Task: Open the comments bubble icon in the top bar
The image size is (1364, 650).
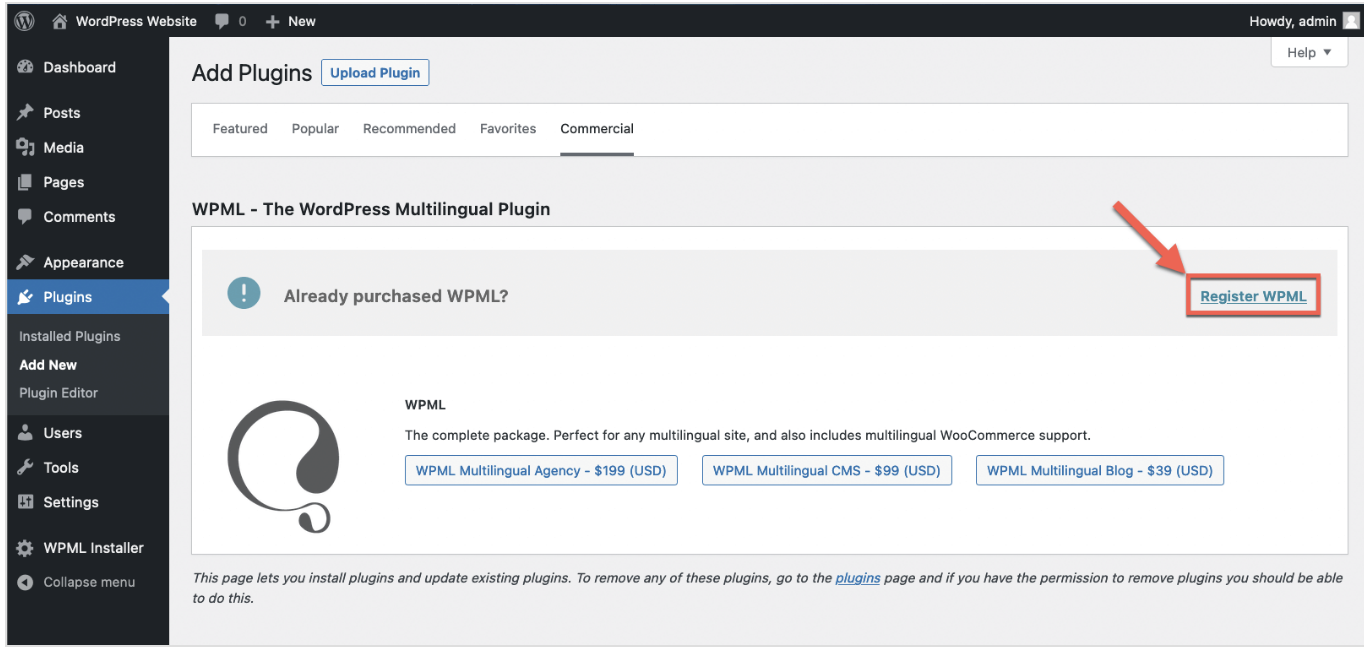Action: click(x=222, y=20)
